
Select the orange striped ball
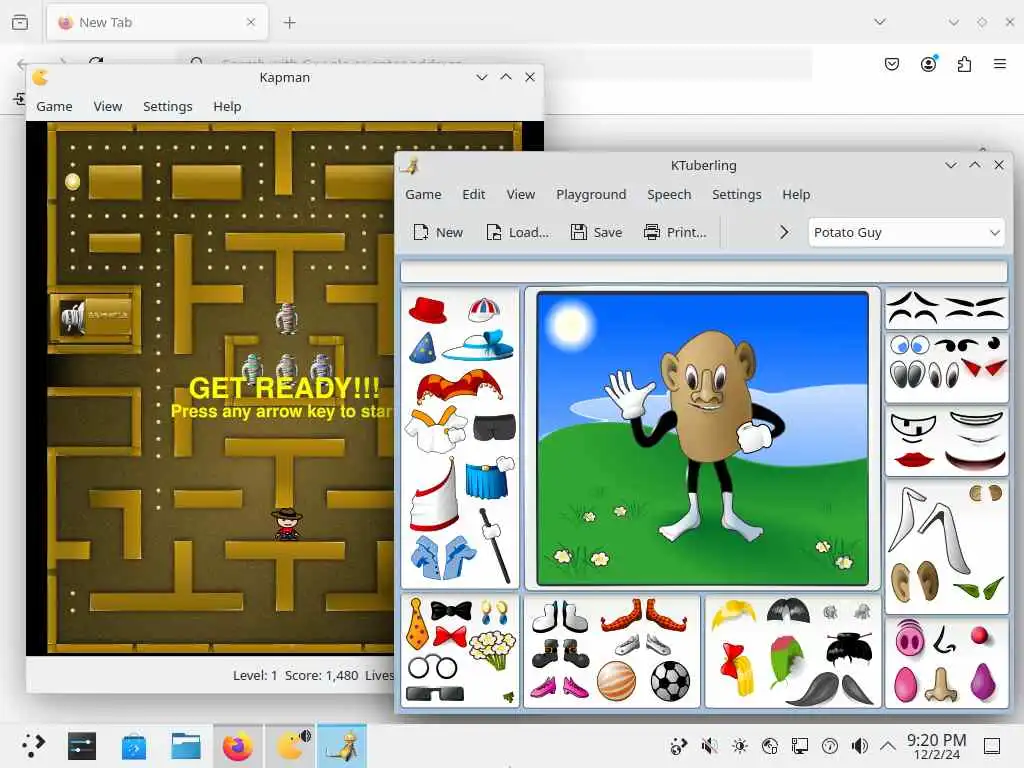(x=616, y=681)
